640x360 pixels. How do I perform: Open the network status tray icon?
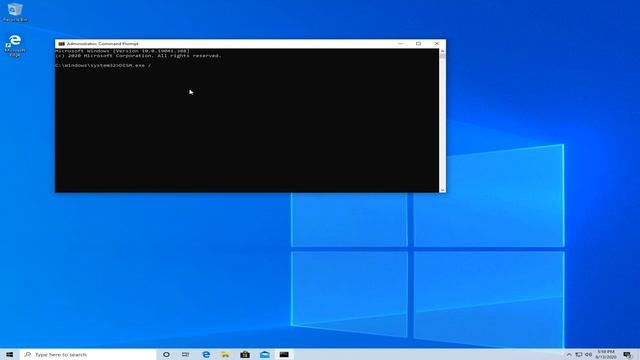click(x=579, y=355)
